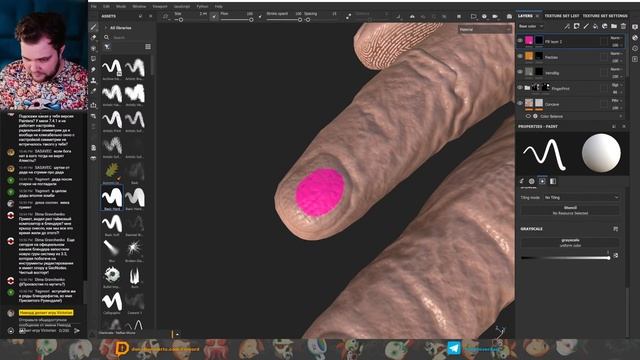Image resolution: width=640 pixels, height=360 pixels.
Task: Add a new fill layer
Action: [x=595, y=26]
